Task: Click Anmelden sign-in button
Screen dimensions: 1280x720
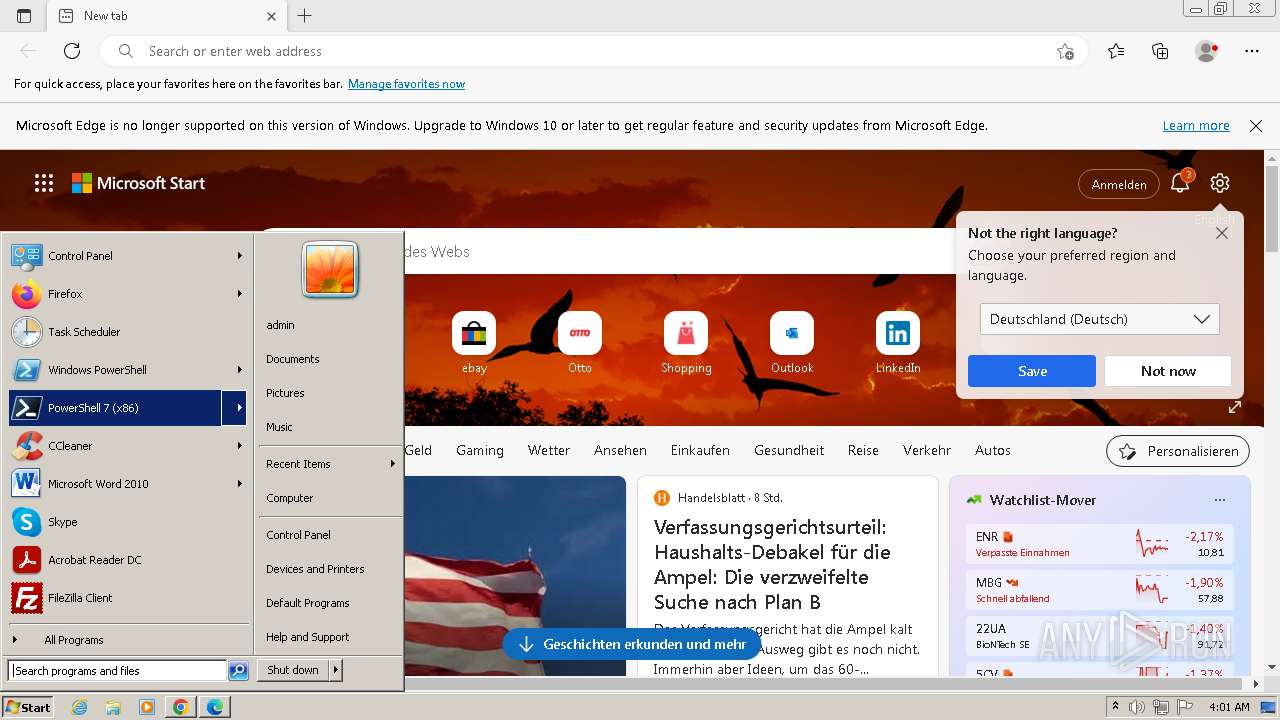Action: point(1119,184)
